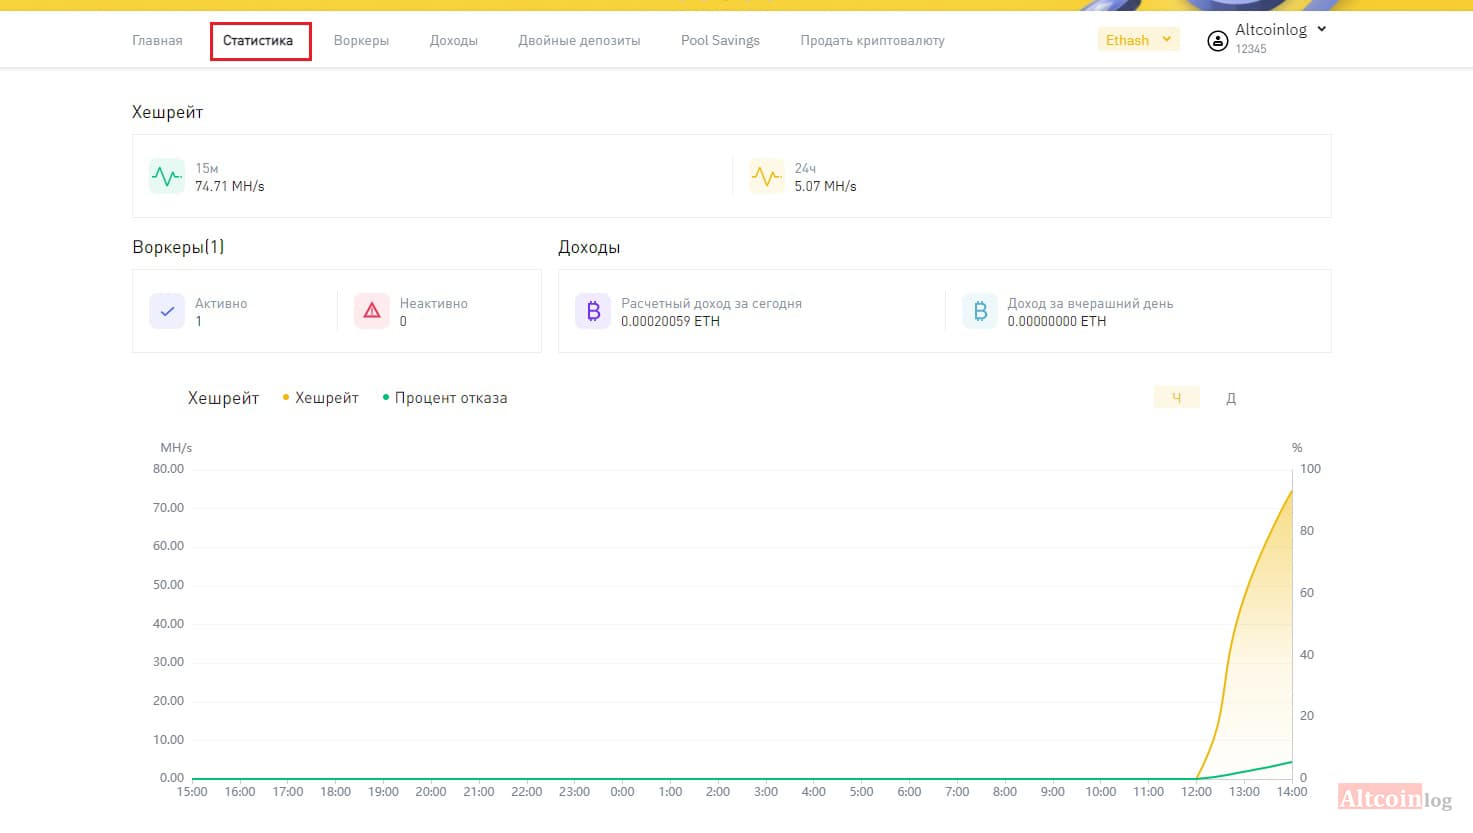The height and width of the screenshot is (833, 1473).
Task: Switch chart to daily Д view
Action: (1231, 398)
